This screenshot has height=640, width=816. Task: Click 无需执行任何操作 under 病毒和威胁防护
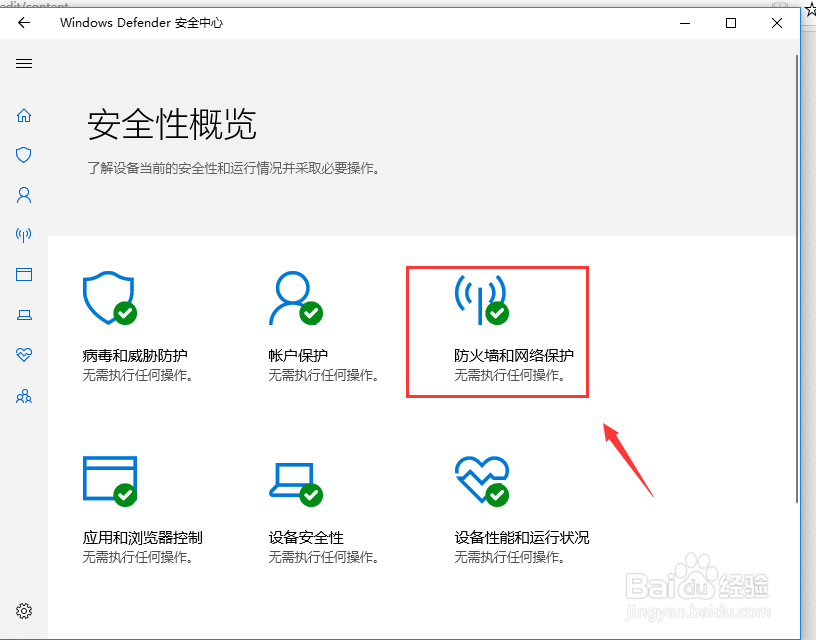click(138, 375)
